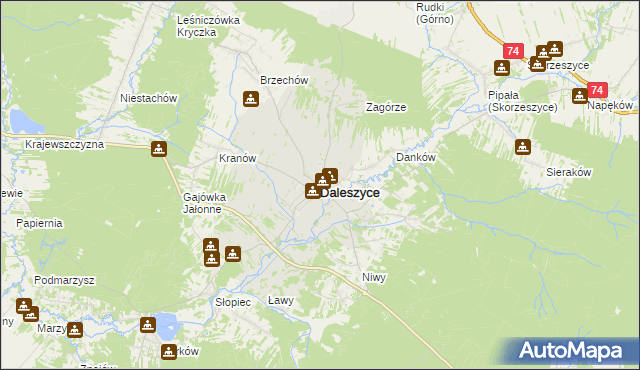Open the AutoMapa logo link
This screenshot has width=640, height=370.
pyautogui.click(x=570, y=351)
